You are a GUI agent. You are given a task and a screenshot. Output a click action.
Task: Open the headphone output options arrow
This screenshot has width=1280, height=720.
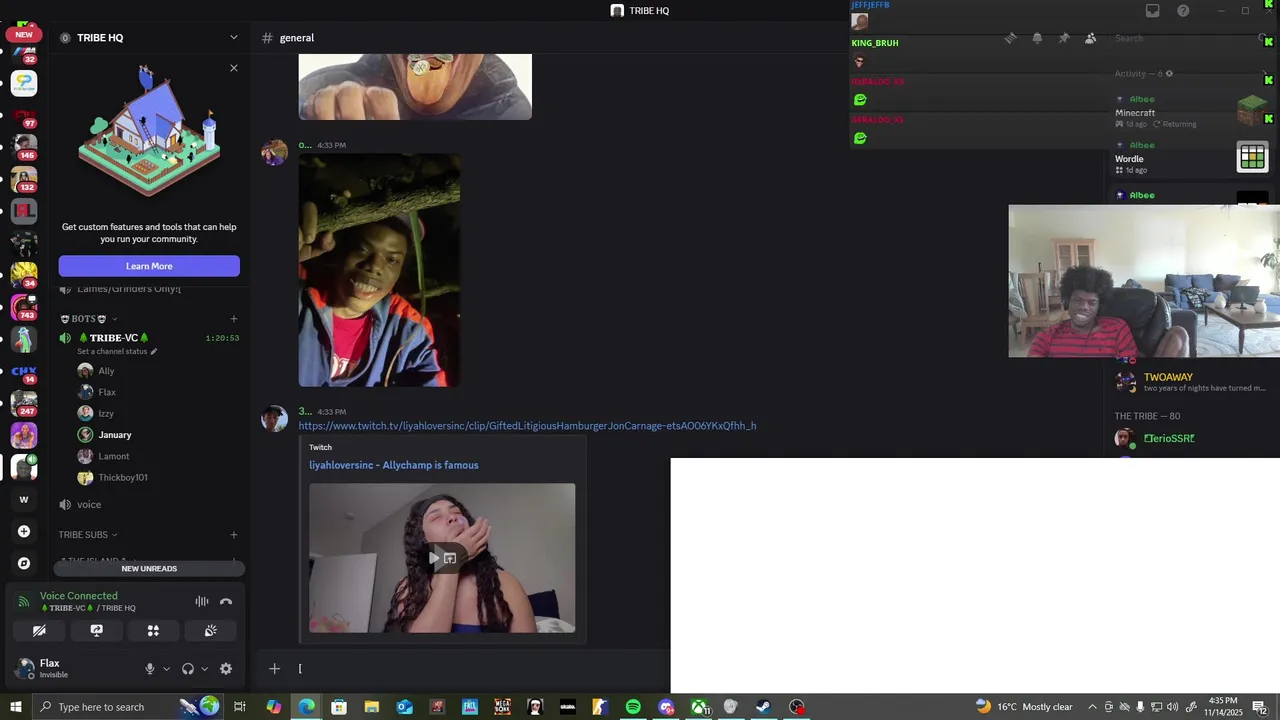point(204,669)
